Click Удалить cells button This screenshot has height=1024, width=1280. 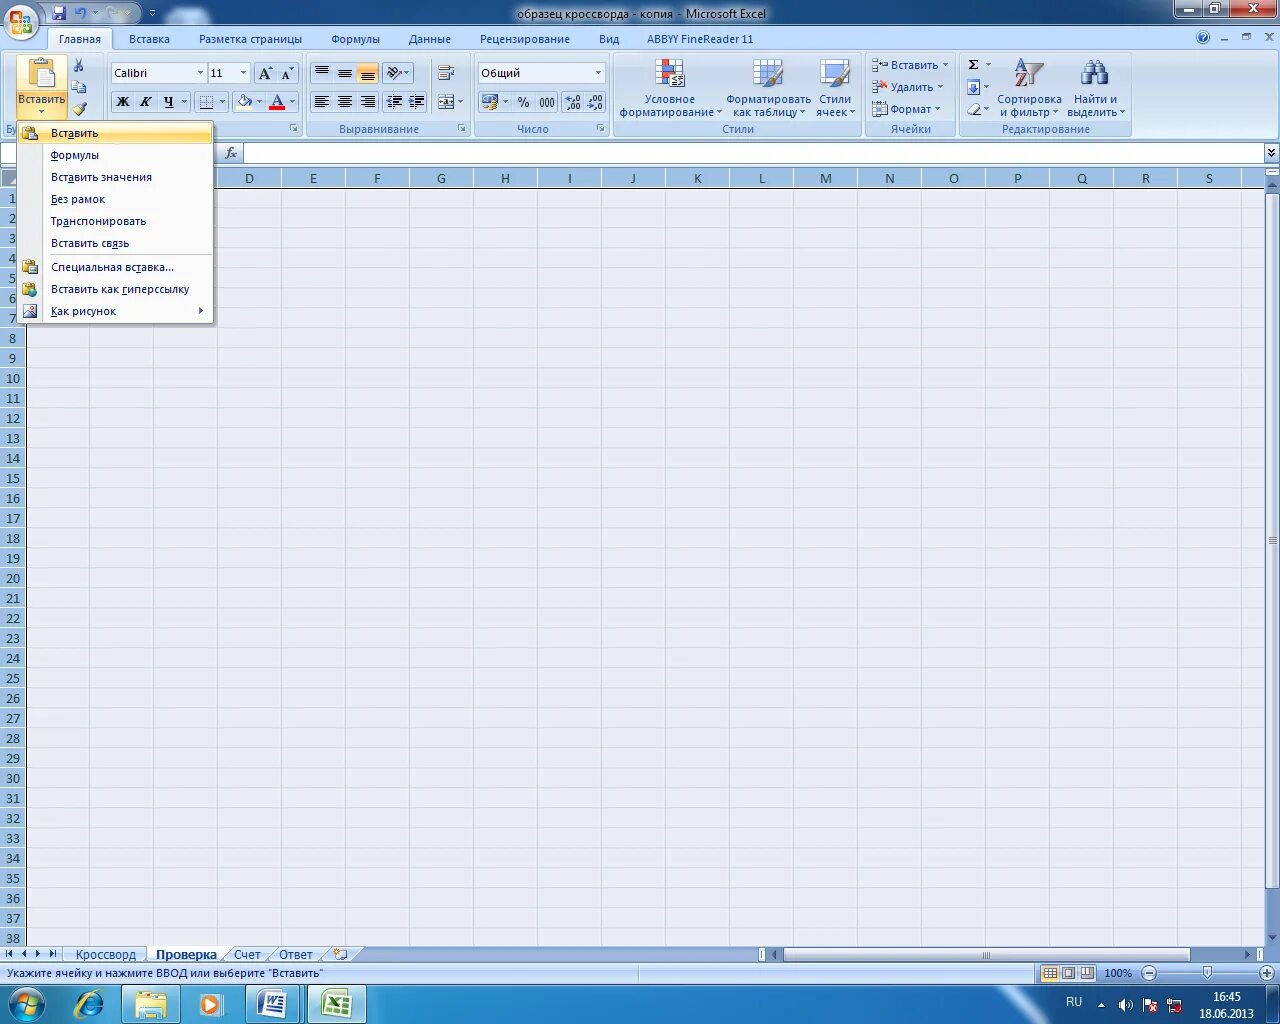(x=908, y=87)
